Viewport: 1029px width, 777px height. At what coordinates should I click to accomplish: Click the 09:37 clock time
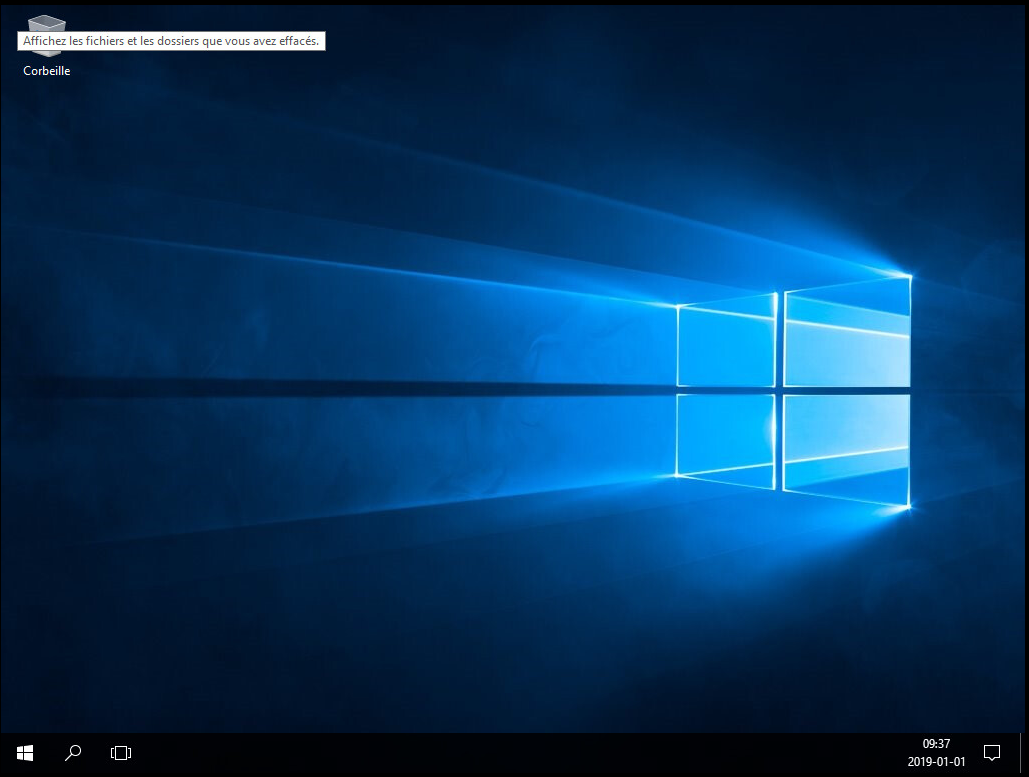tap(936, 744)
